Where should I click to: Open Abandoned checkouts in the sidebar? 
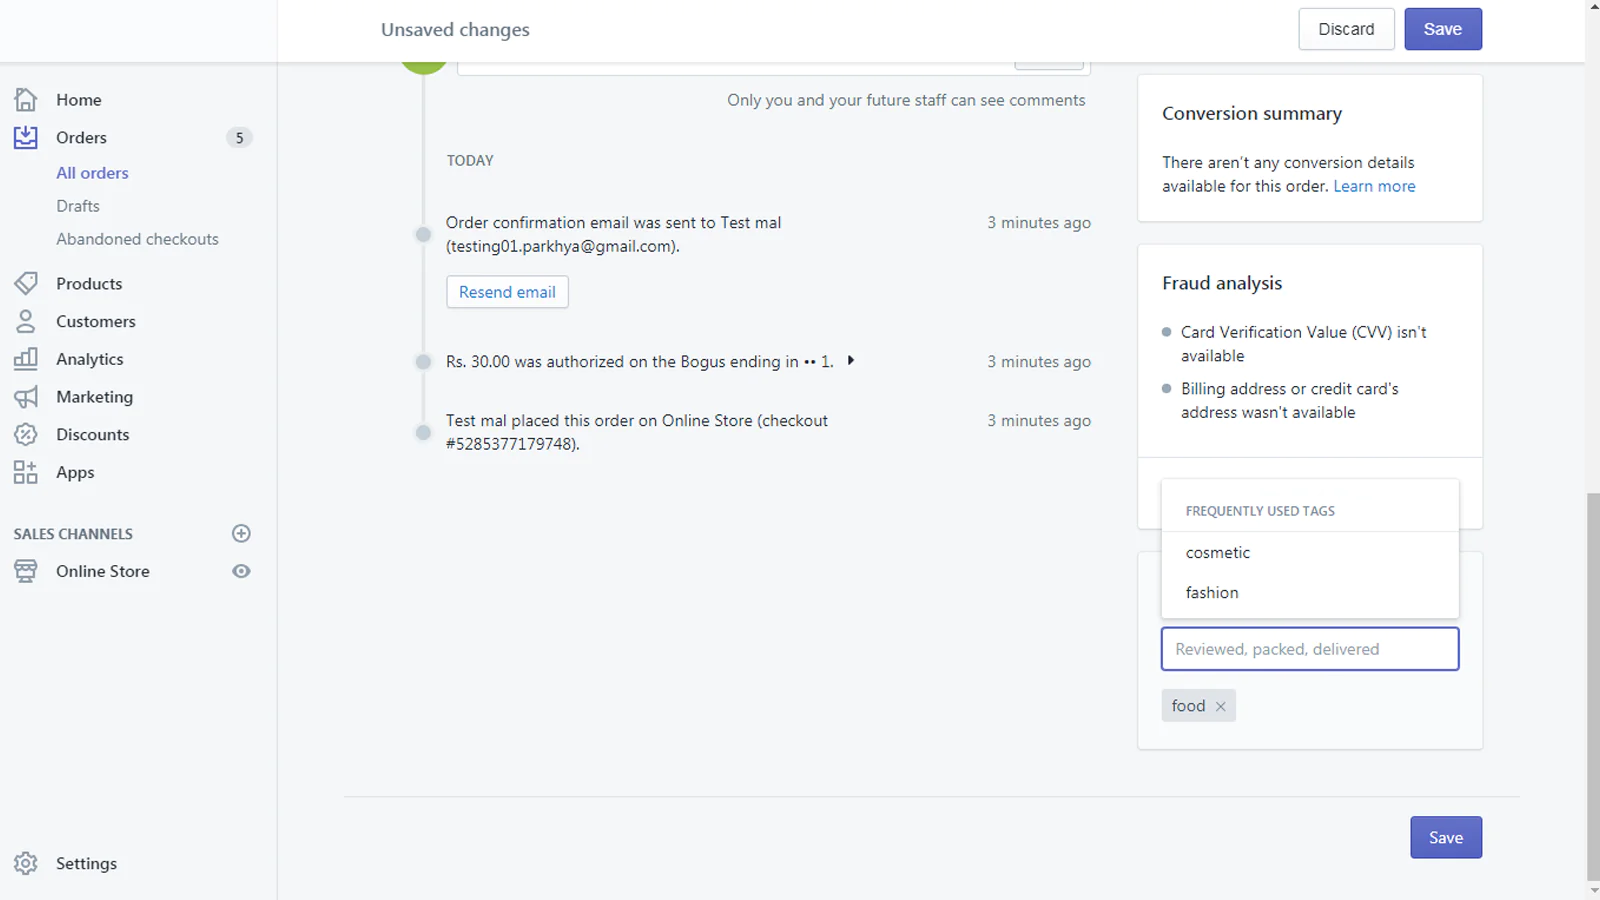point(137,239)
